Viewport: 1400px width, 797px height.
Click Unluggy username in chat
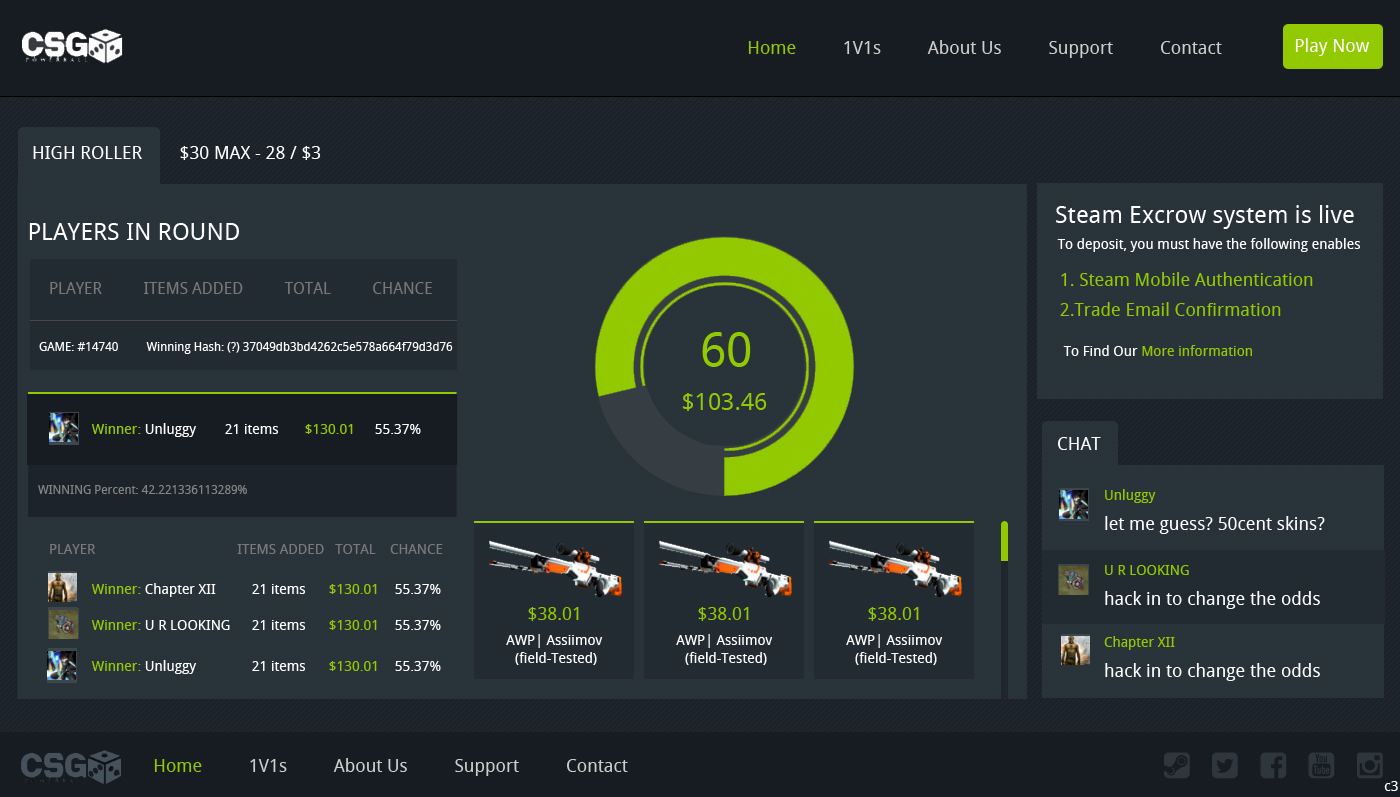tap(1130, 495)
